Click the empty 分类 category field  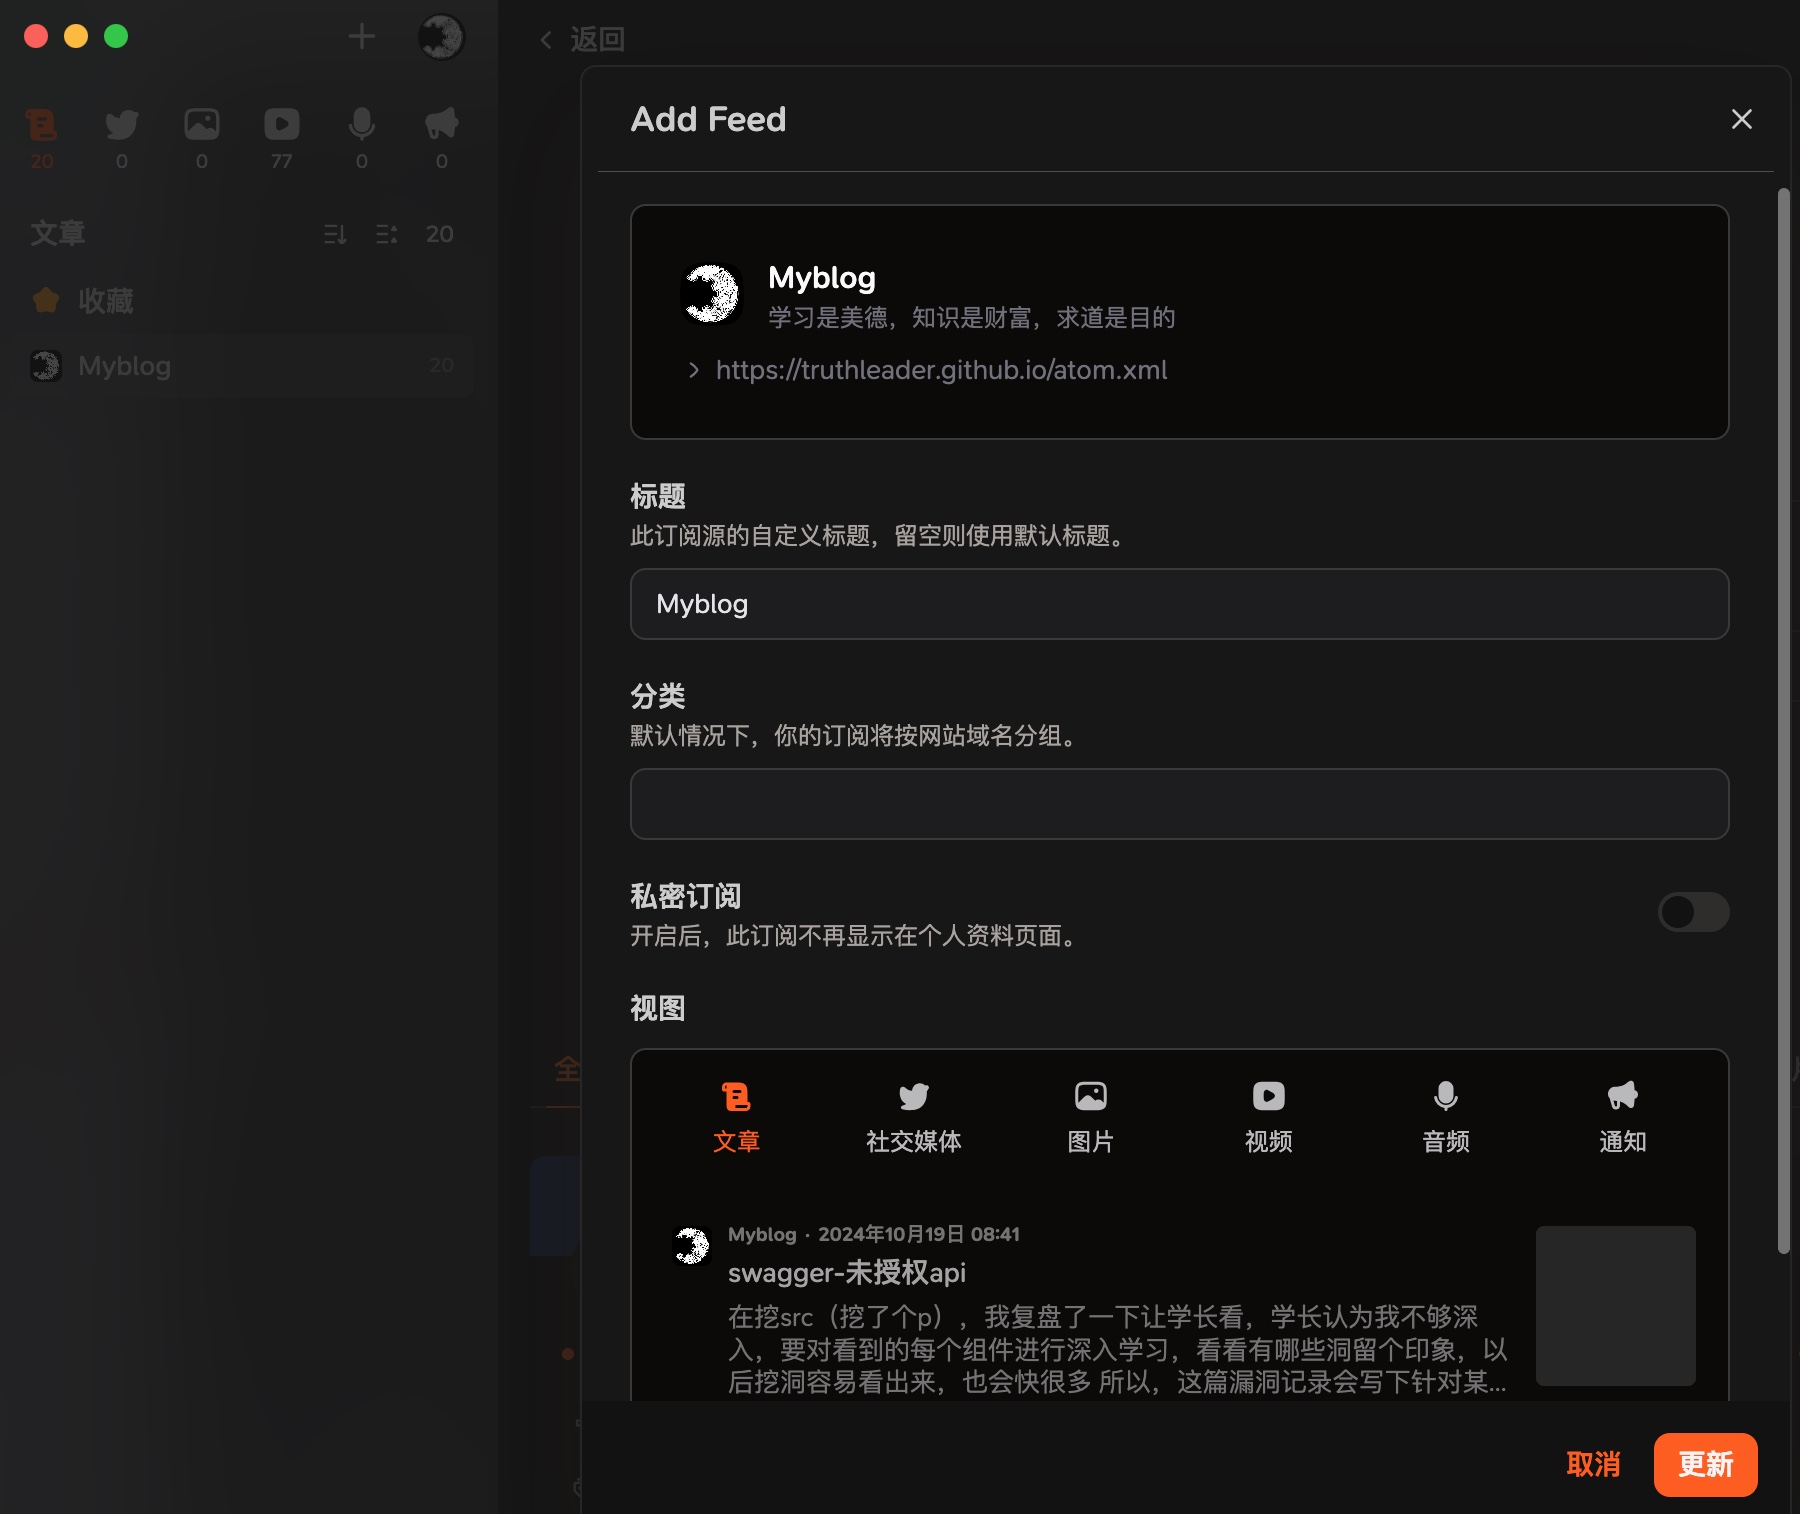[1178, 804]
